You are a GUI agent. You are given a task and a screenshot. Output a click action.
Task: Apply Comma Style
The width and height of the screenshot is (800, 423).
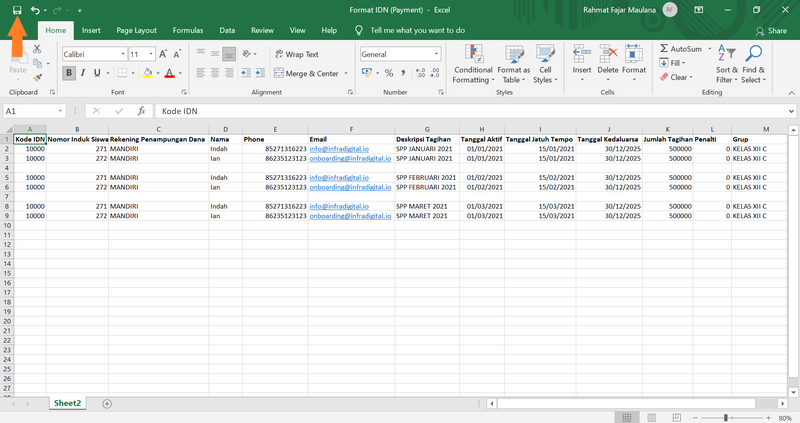click(403, 73)
